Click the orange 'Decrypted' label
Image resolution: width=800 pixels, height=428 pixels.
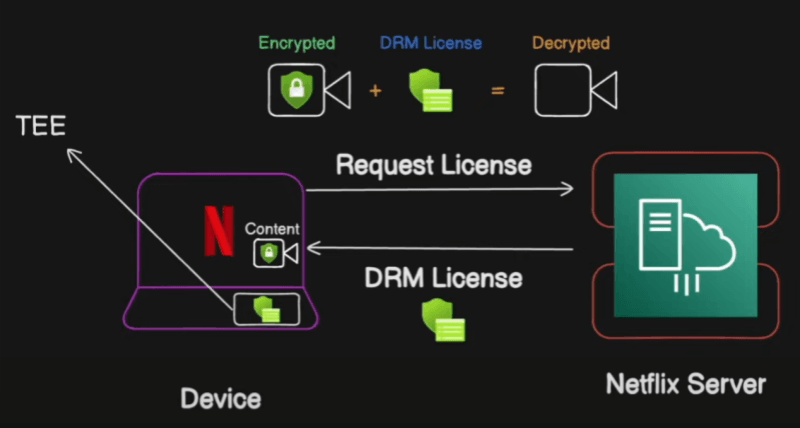[571, 43]
